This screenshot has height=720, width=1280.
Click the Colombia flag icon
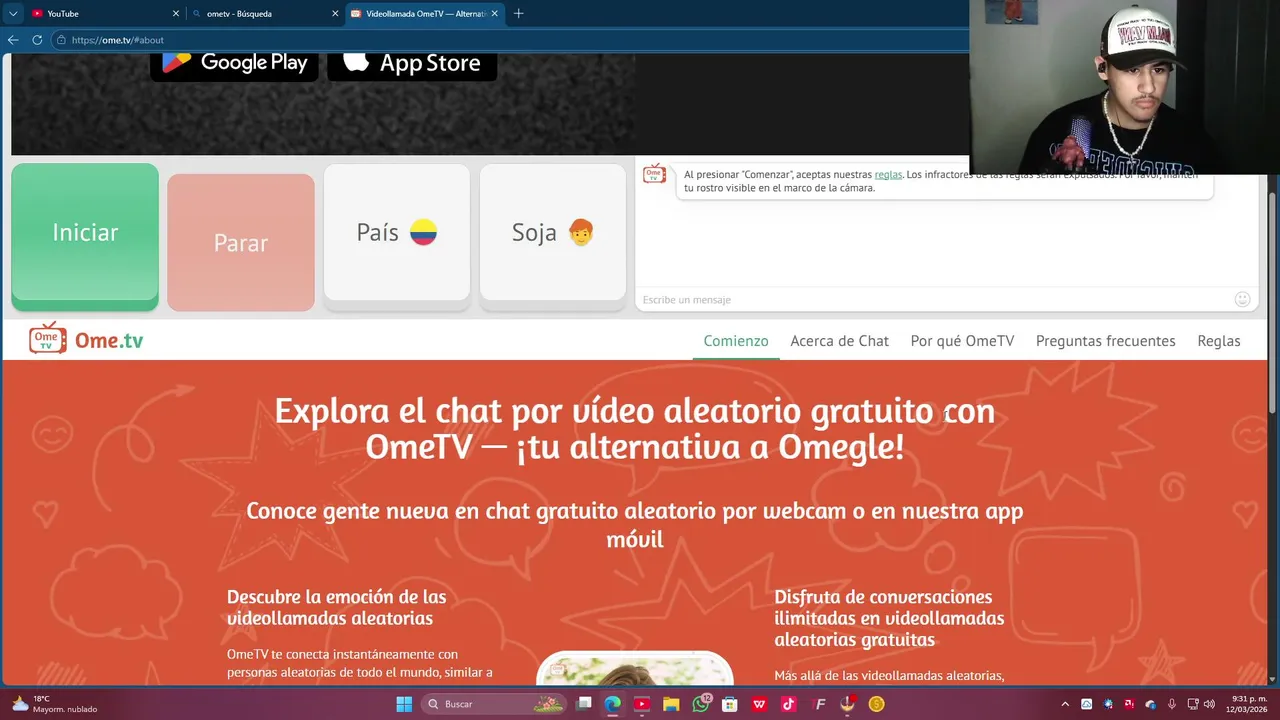point(423,233)
